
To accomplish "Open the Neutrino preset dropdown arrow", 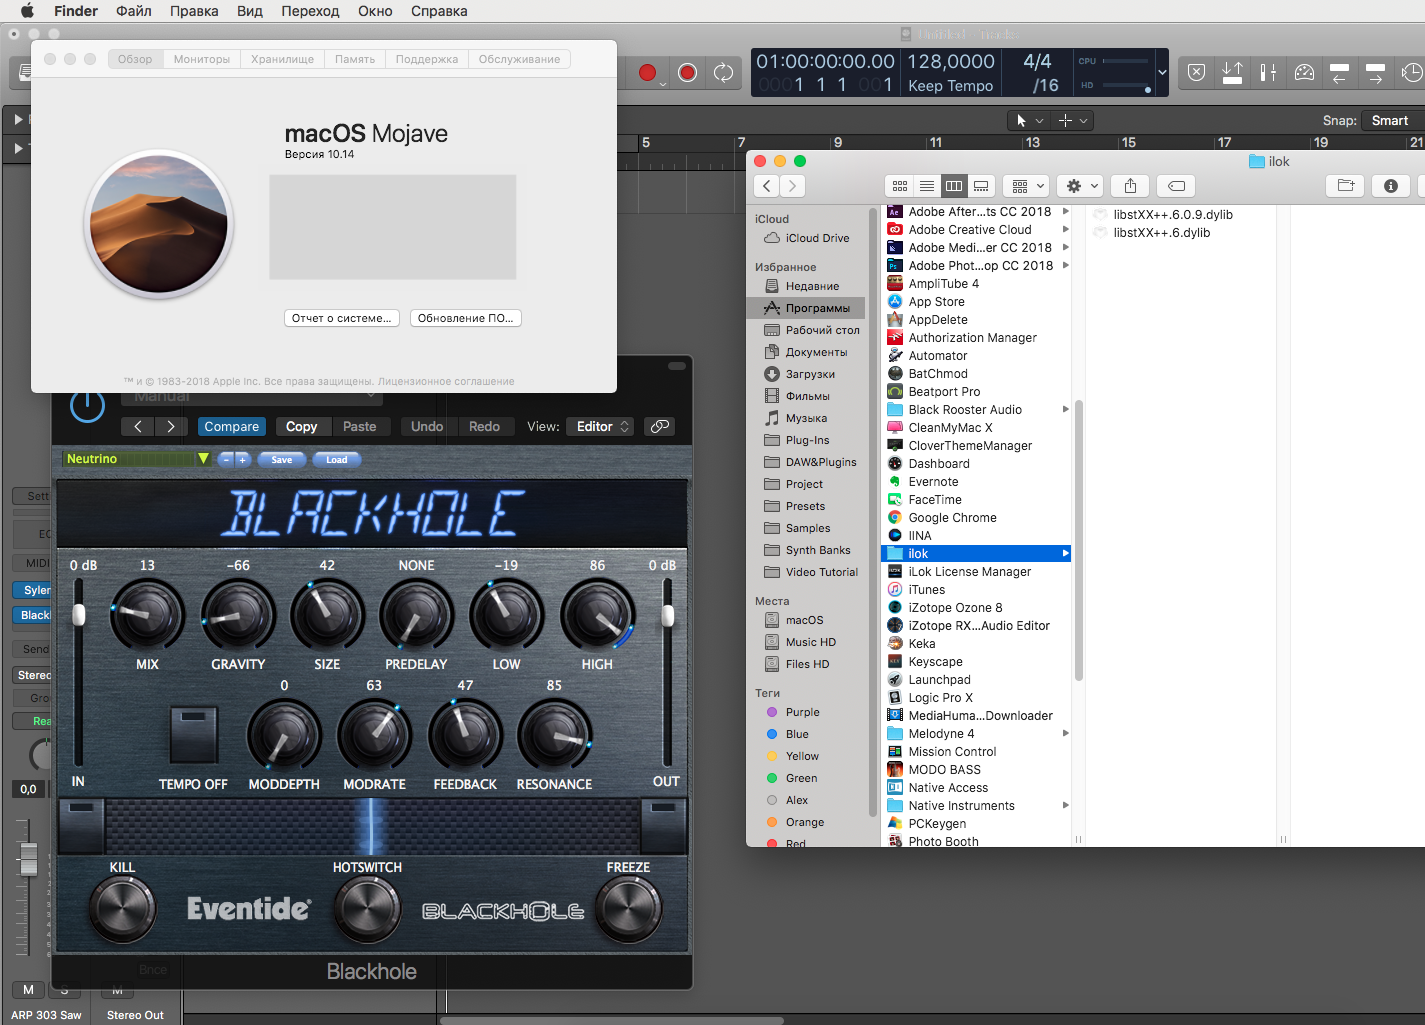I will 203,459.
